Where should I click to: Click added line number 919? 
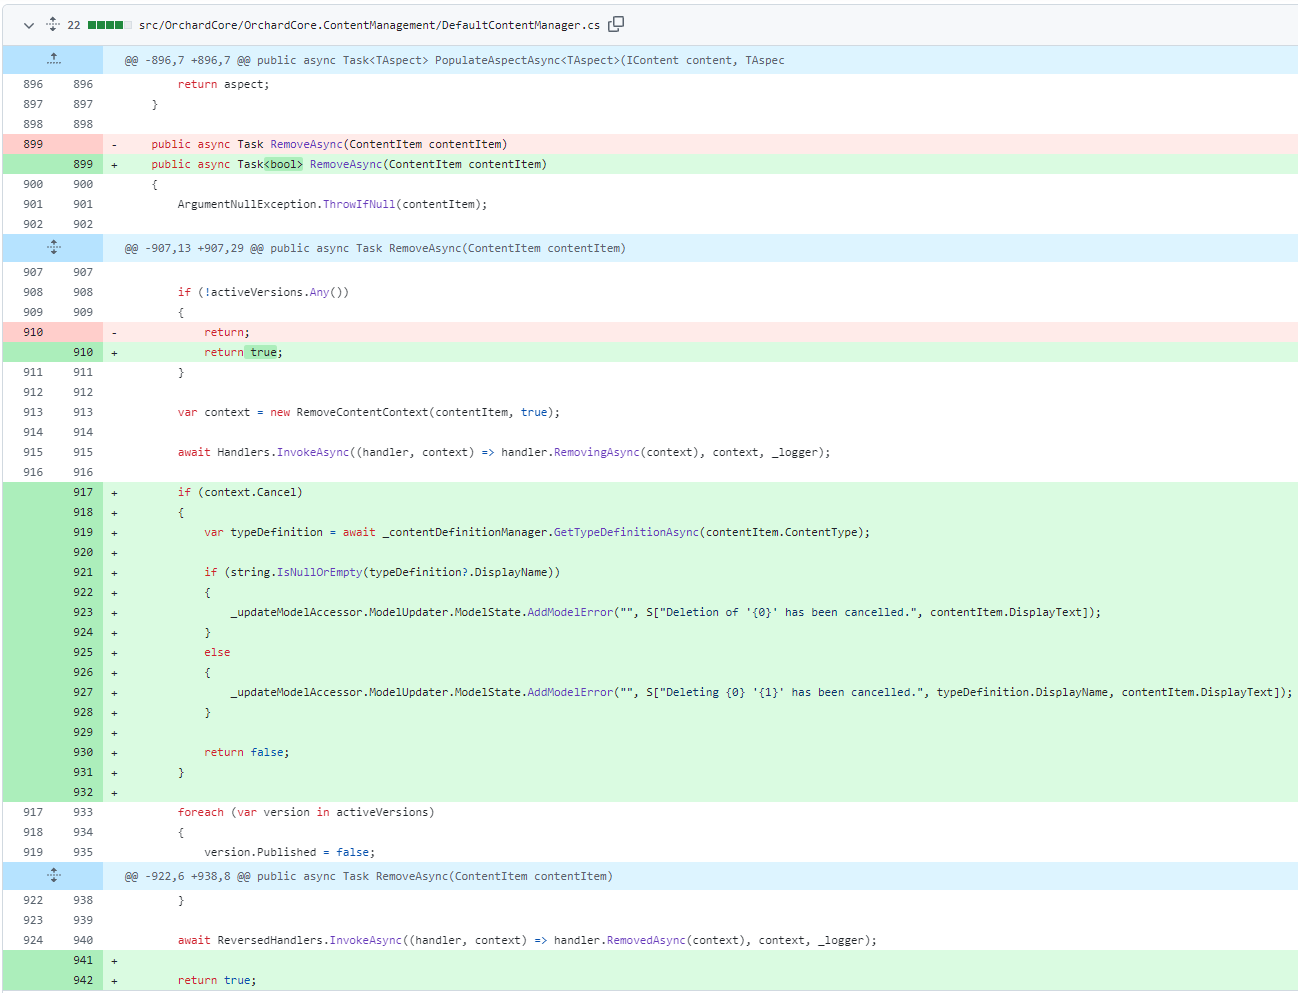coord(83,532)
